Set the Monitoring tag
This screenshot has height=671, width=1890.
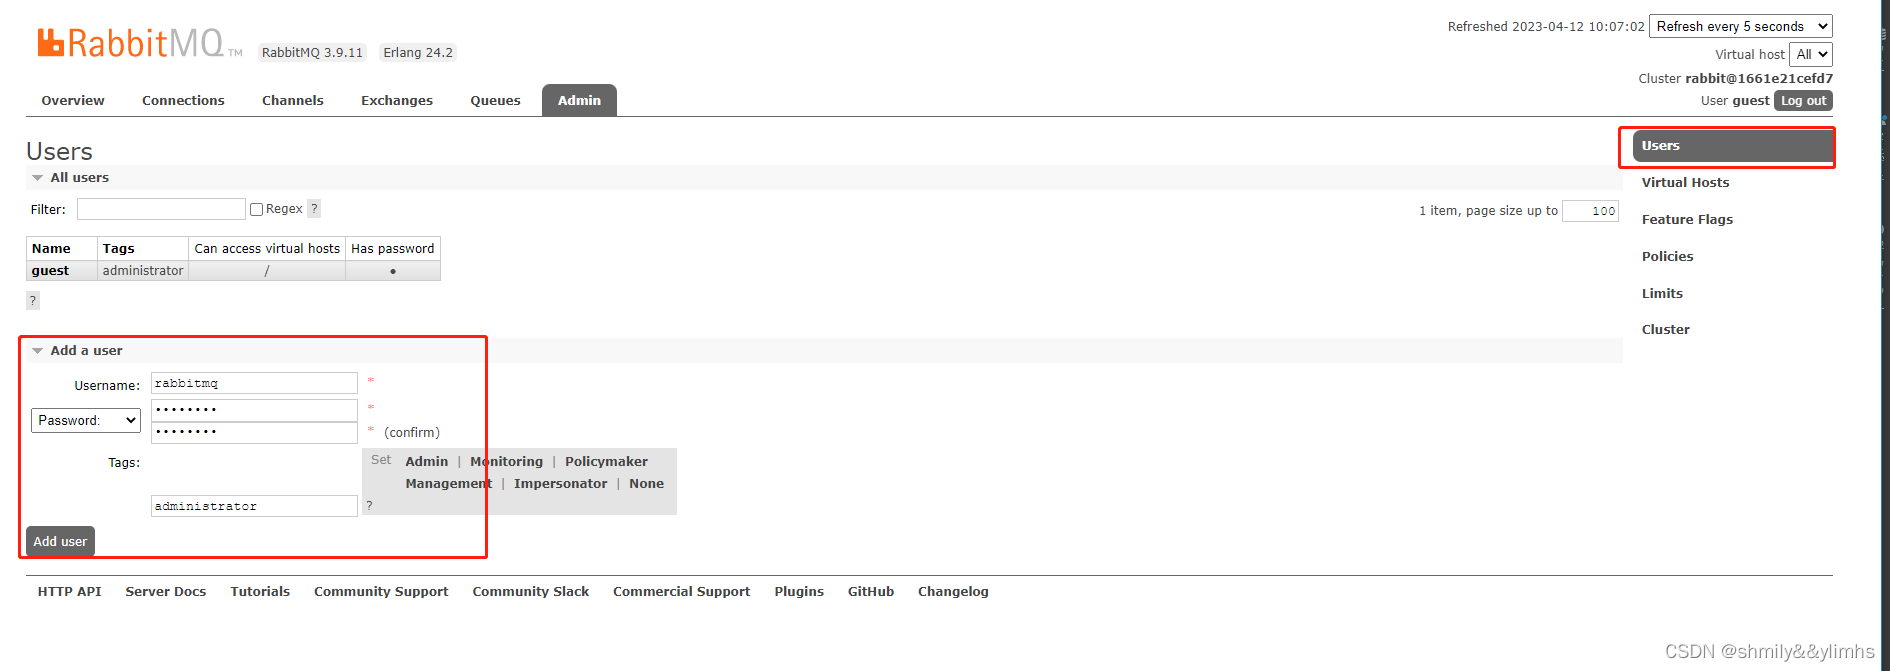tap(506, 461)
